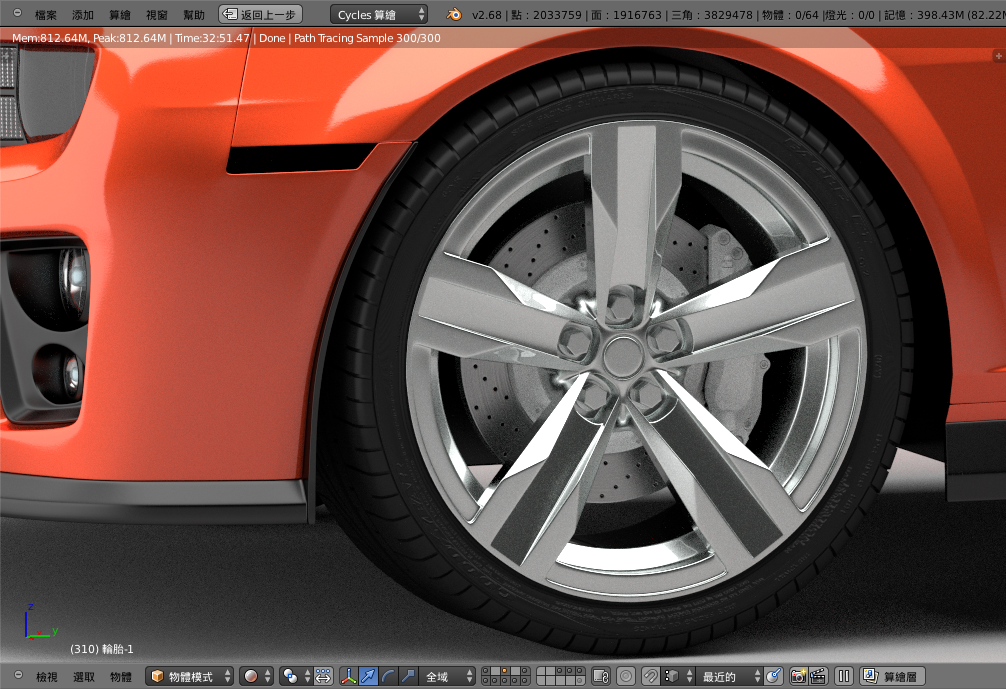Viewport: 1006px width, 689px height.
Task: Open the Cycles 算繪 render engine dropdown
Action: point(379,15)
